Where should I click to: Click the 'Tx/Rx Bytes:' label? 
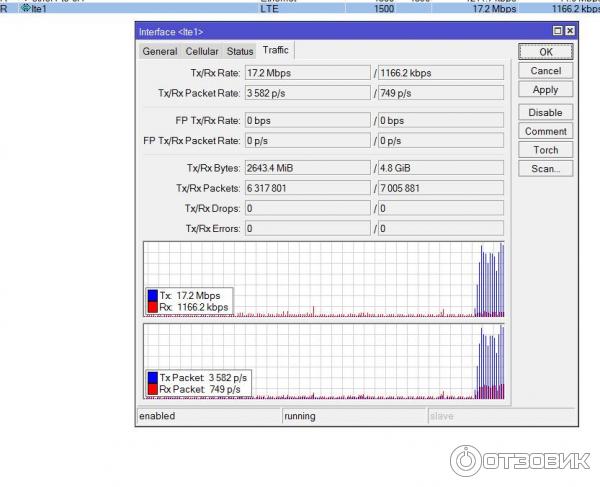coord(214,168)
